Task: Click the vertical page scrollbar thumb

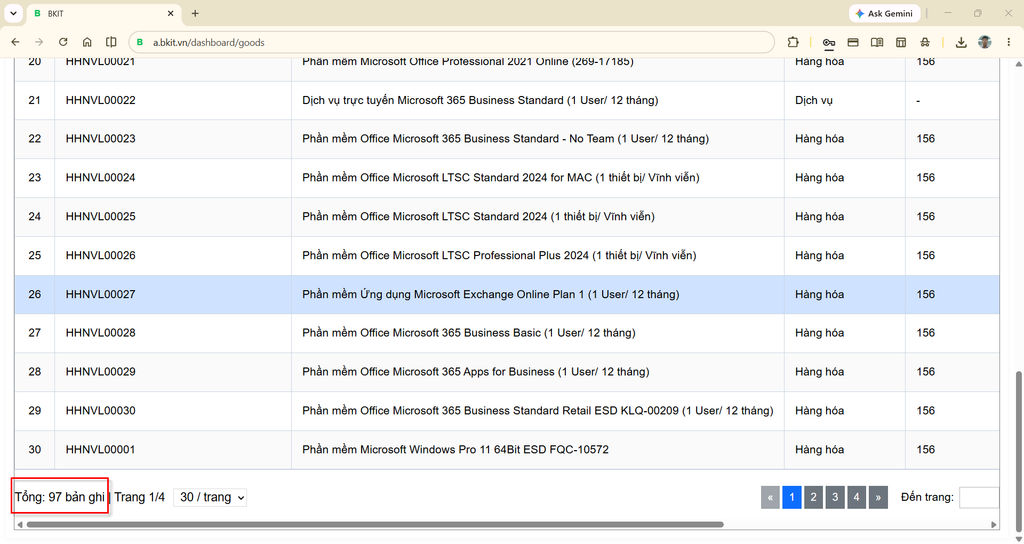Action: (x=1019, y=450)
